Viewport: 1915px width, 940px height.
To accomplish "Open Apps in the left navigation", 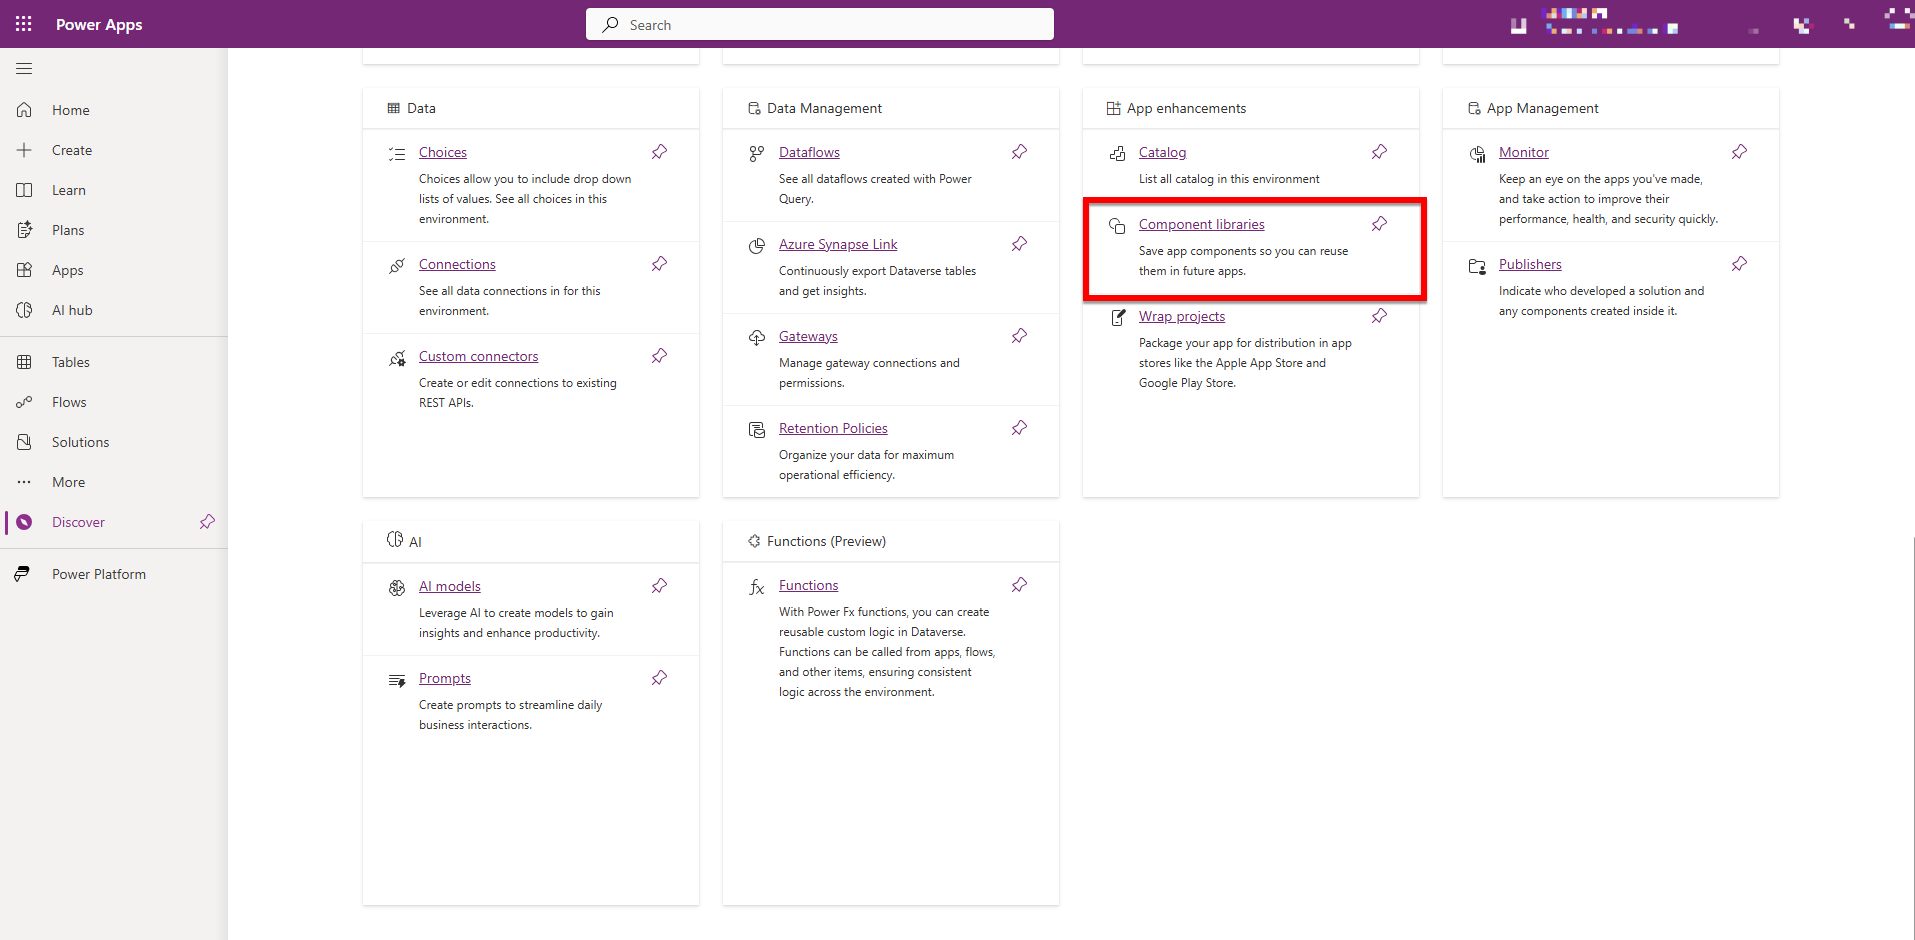I will pos(114,270).
